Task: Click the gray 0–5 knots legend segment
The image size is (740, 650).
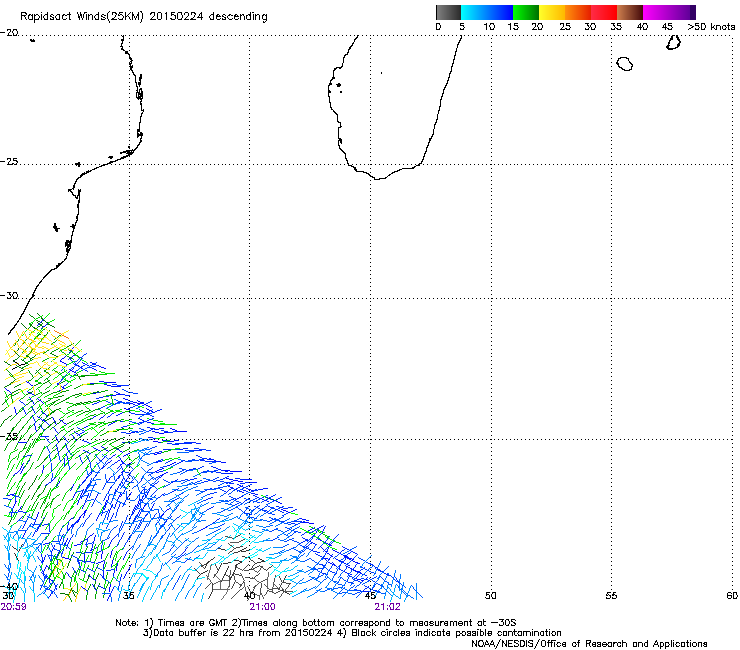Action: coord(448,12)
